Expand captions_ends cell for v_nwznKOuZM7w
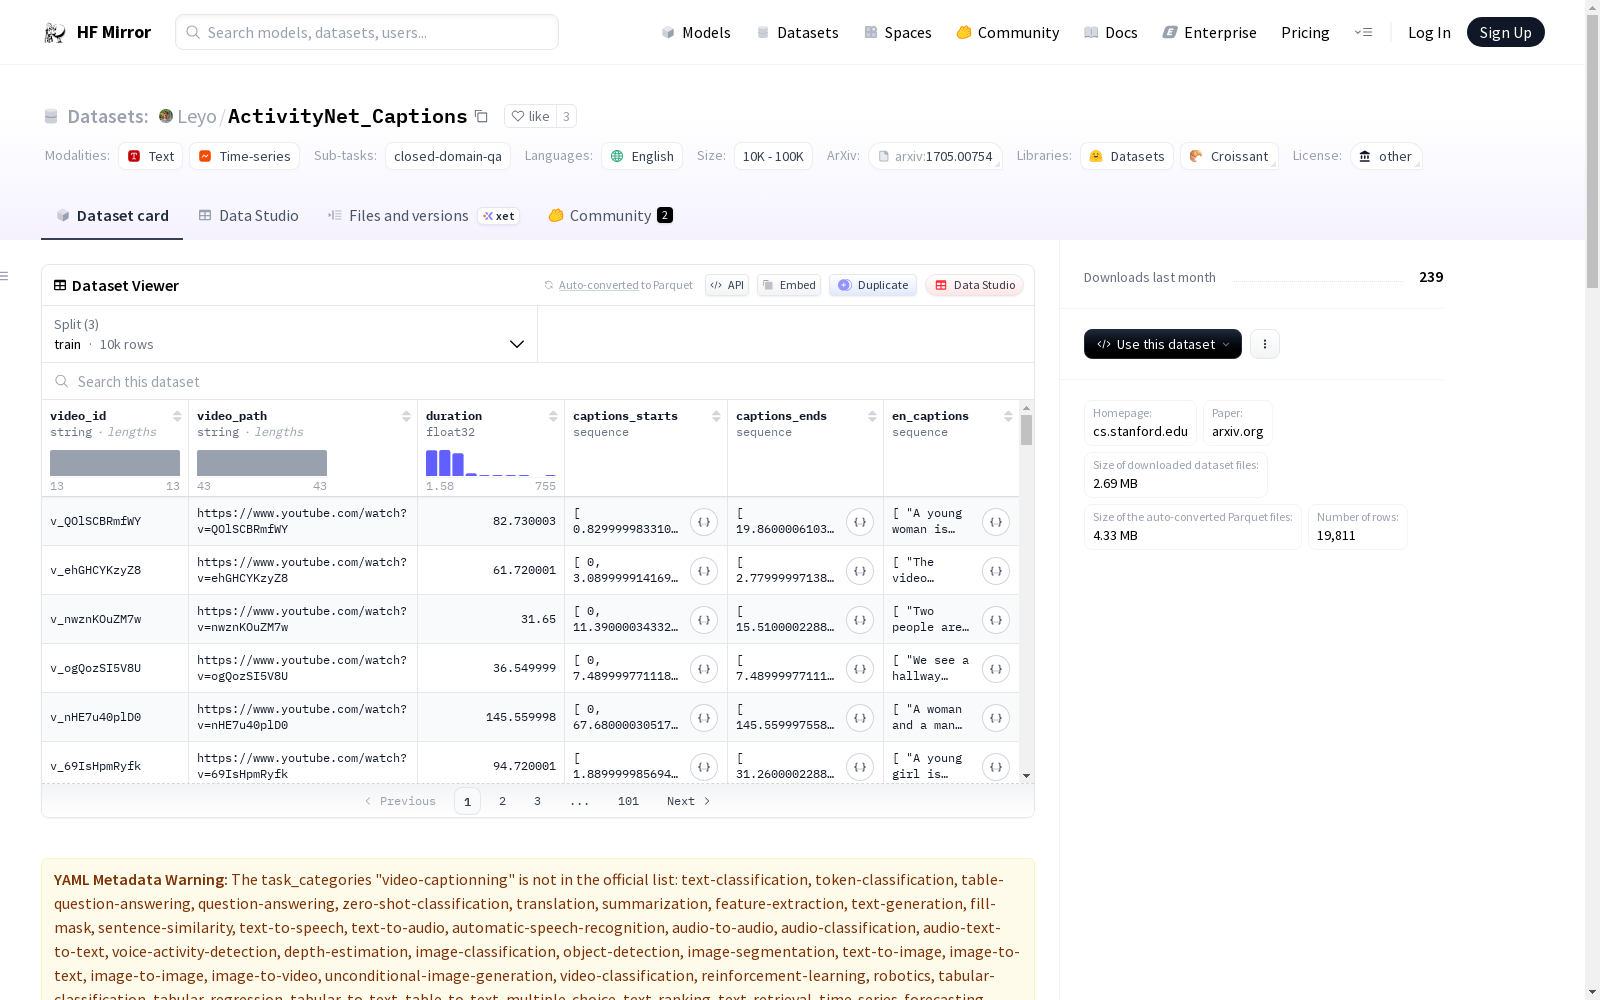 click(860, 620)
